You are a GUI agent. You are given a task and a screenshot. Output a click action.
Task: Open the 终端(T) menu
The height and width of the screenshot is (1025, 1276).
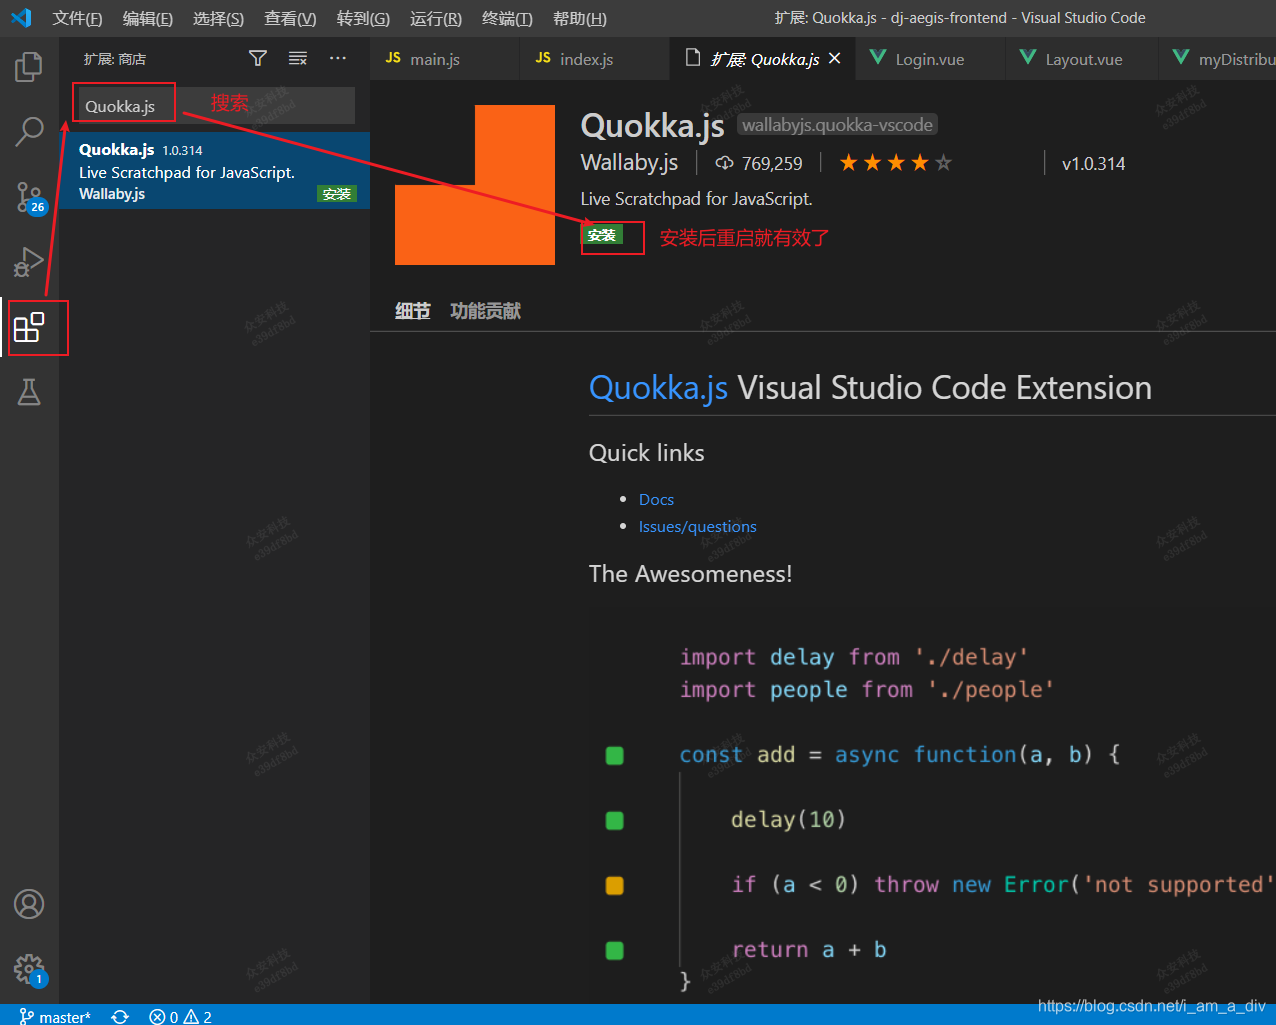(x=507, y=18)
